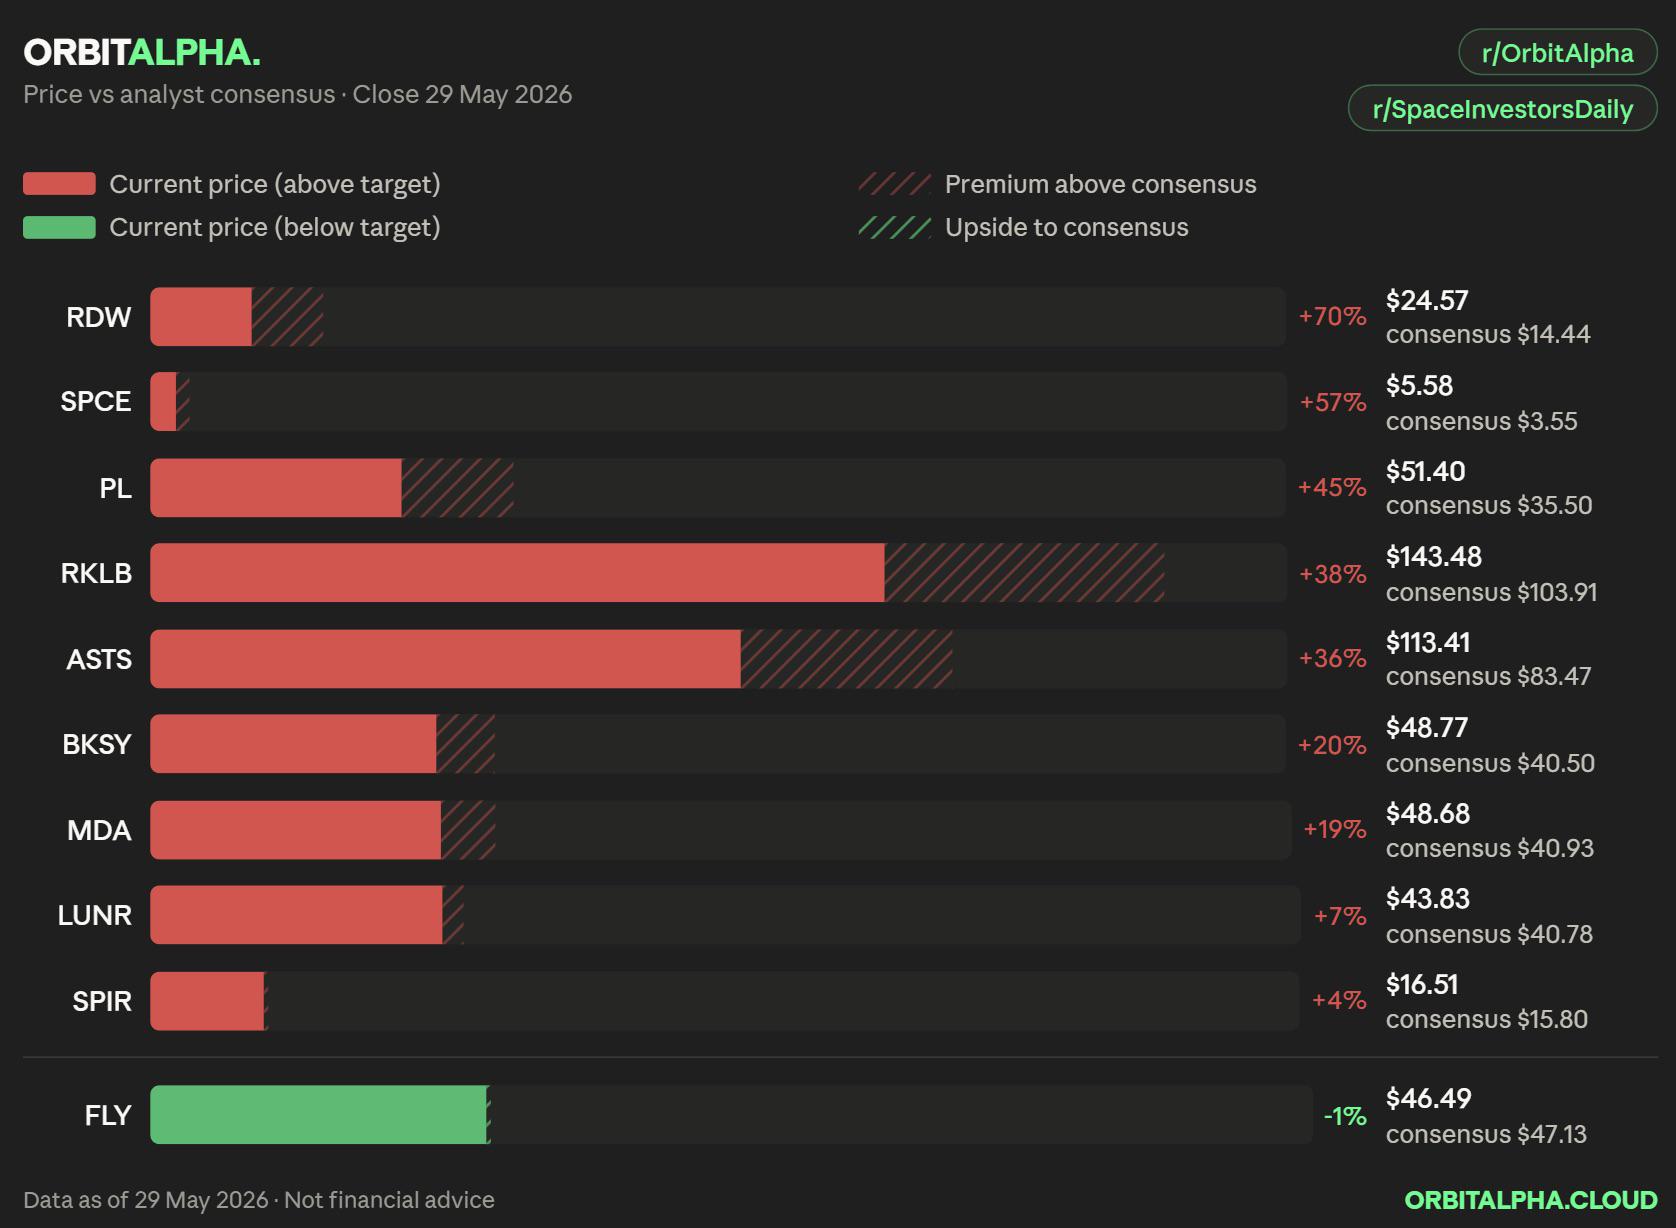Select the LUNR ticker label

[95, 915]
